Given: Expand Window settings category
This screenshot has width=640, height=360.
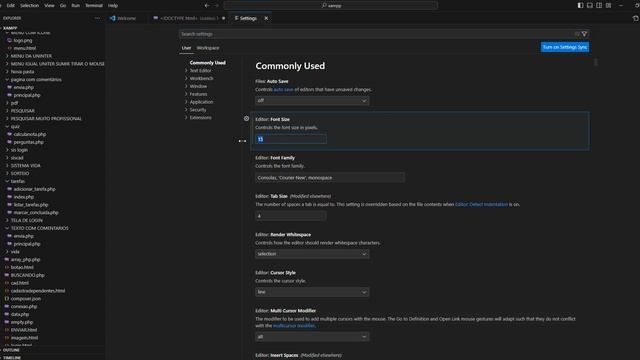Looking at the screenshot, I should pyautogui.click(x=198, y=86).
